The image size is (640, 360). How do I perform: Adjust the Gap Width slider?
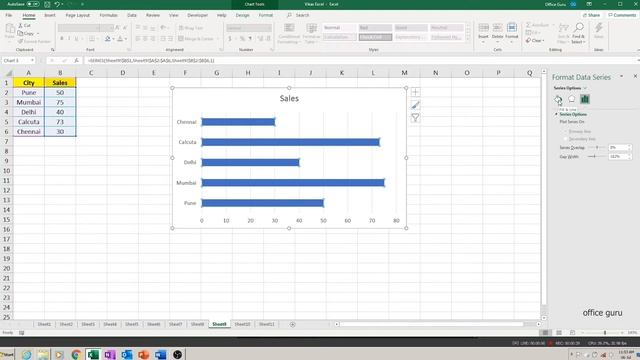[x=596, y=156]
